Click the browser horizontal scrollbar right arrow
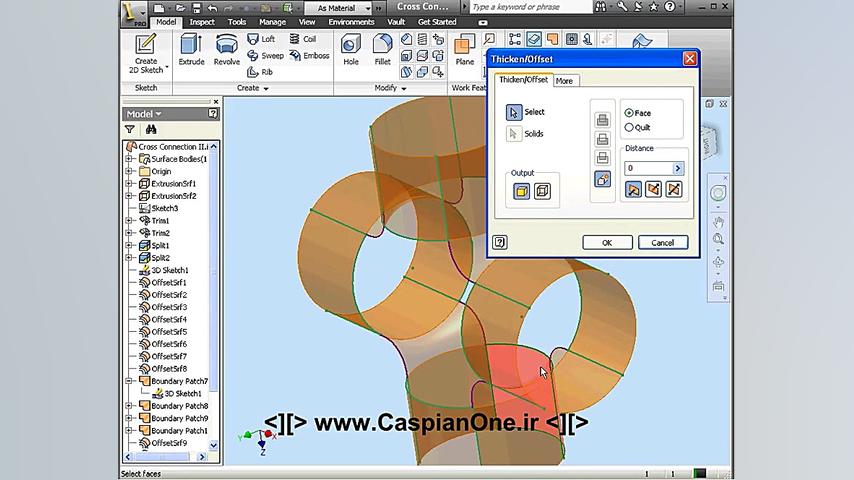This screenshot has height=480, width=854. click(202, 457)
